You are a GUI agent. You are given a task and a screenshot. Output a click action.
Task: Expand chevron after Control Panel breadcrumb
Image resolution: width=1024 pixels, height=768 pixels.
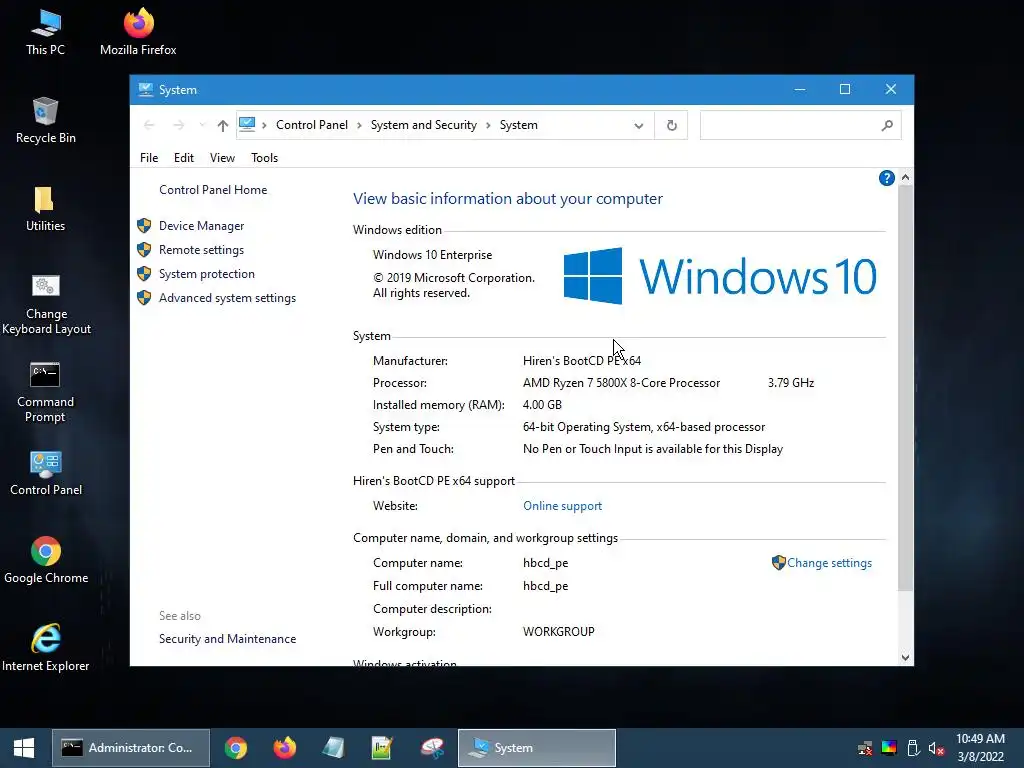tap(359, 125)
